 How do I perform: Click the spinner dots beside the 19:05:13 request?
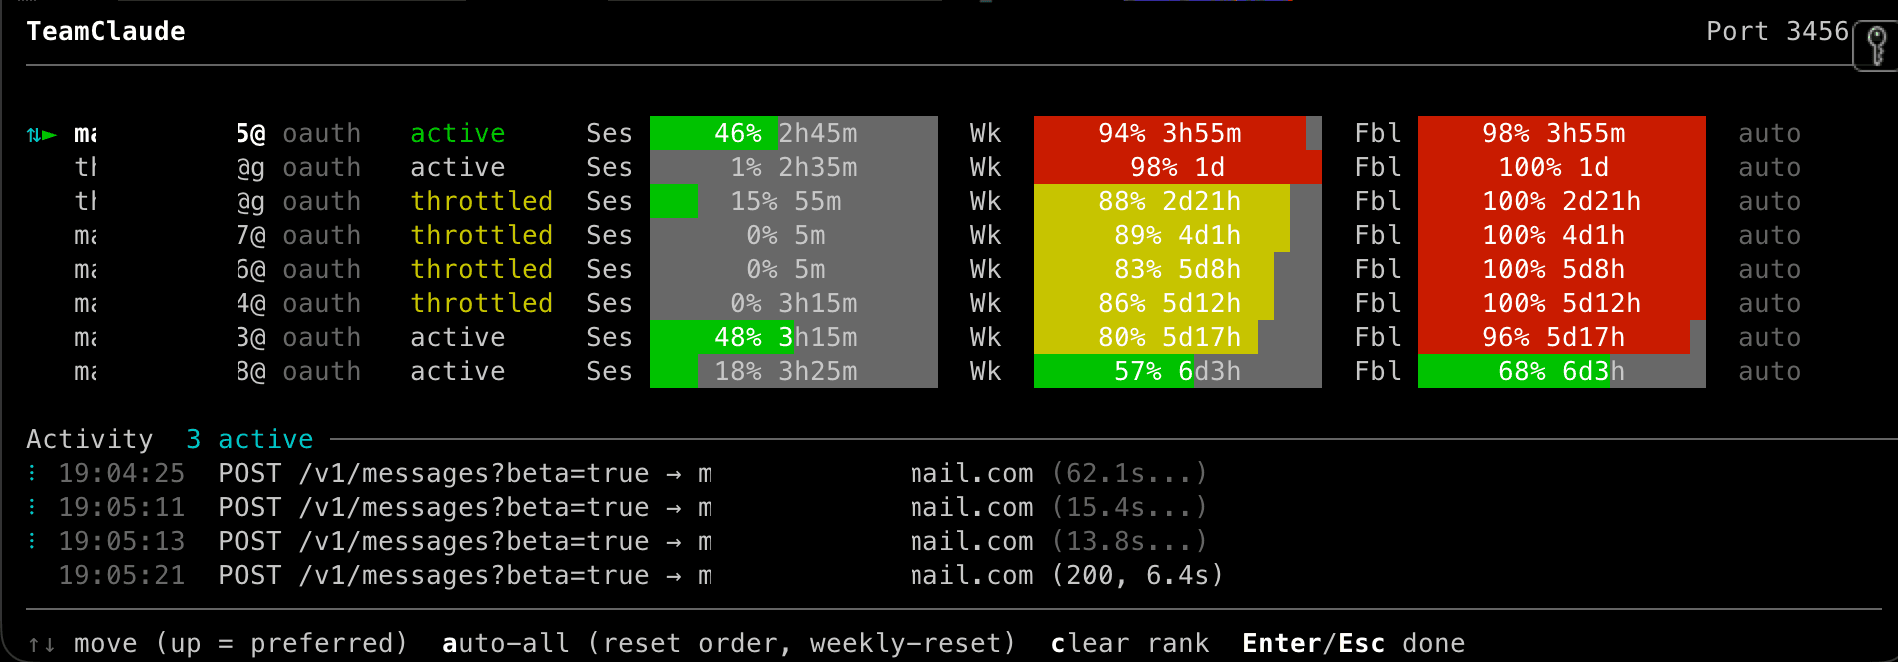[x=33, y=541]
